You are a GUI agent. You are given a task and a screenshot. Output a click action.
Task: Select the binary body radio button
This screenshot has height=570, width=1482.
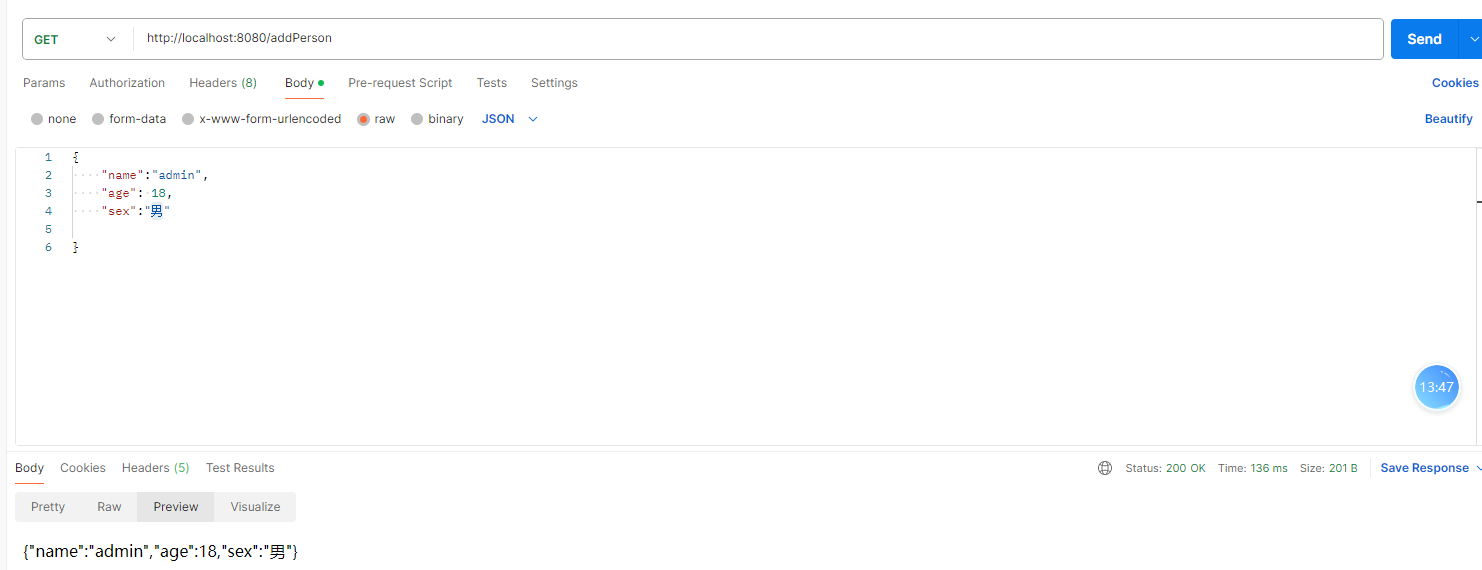(417, 119)
